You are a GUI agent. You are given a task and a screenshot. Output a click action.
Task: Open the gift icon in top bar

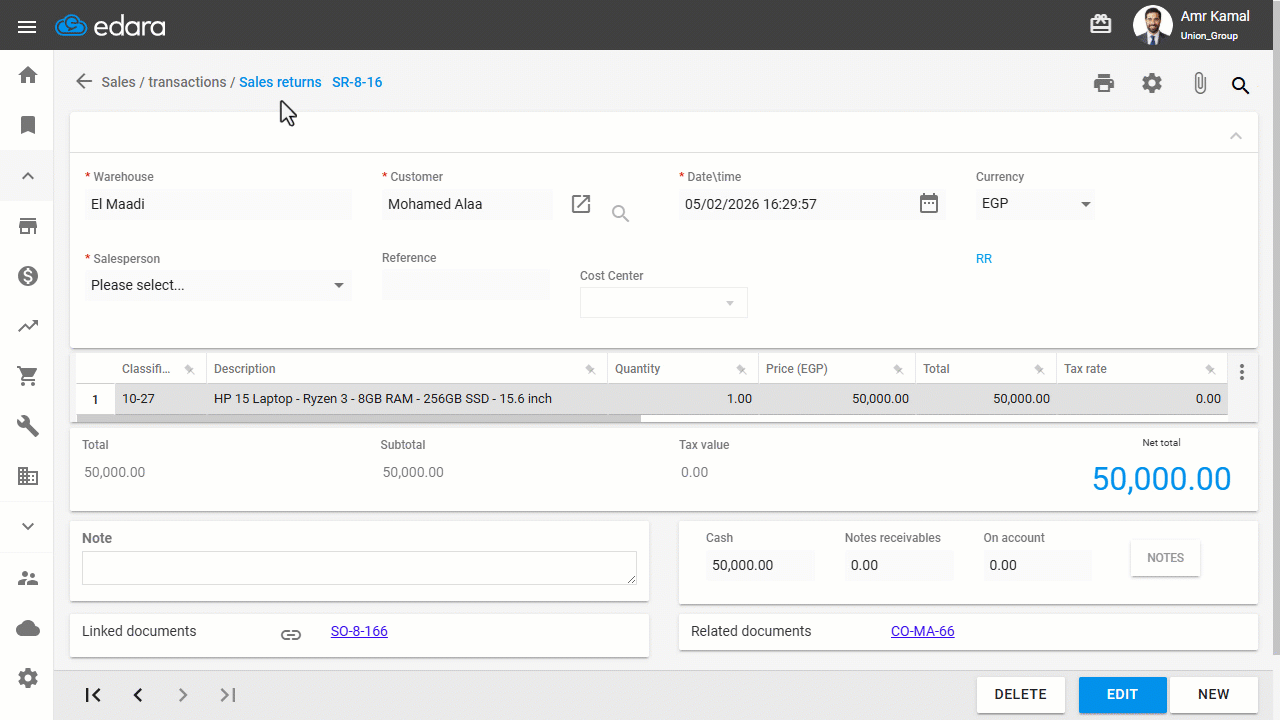(1101, 25)
